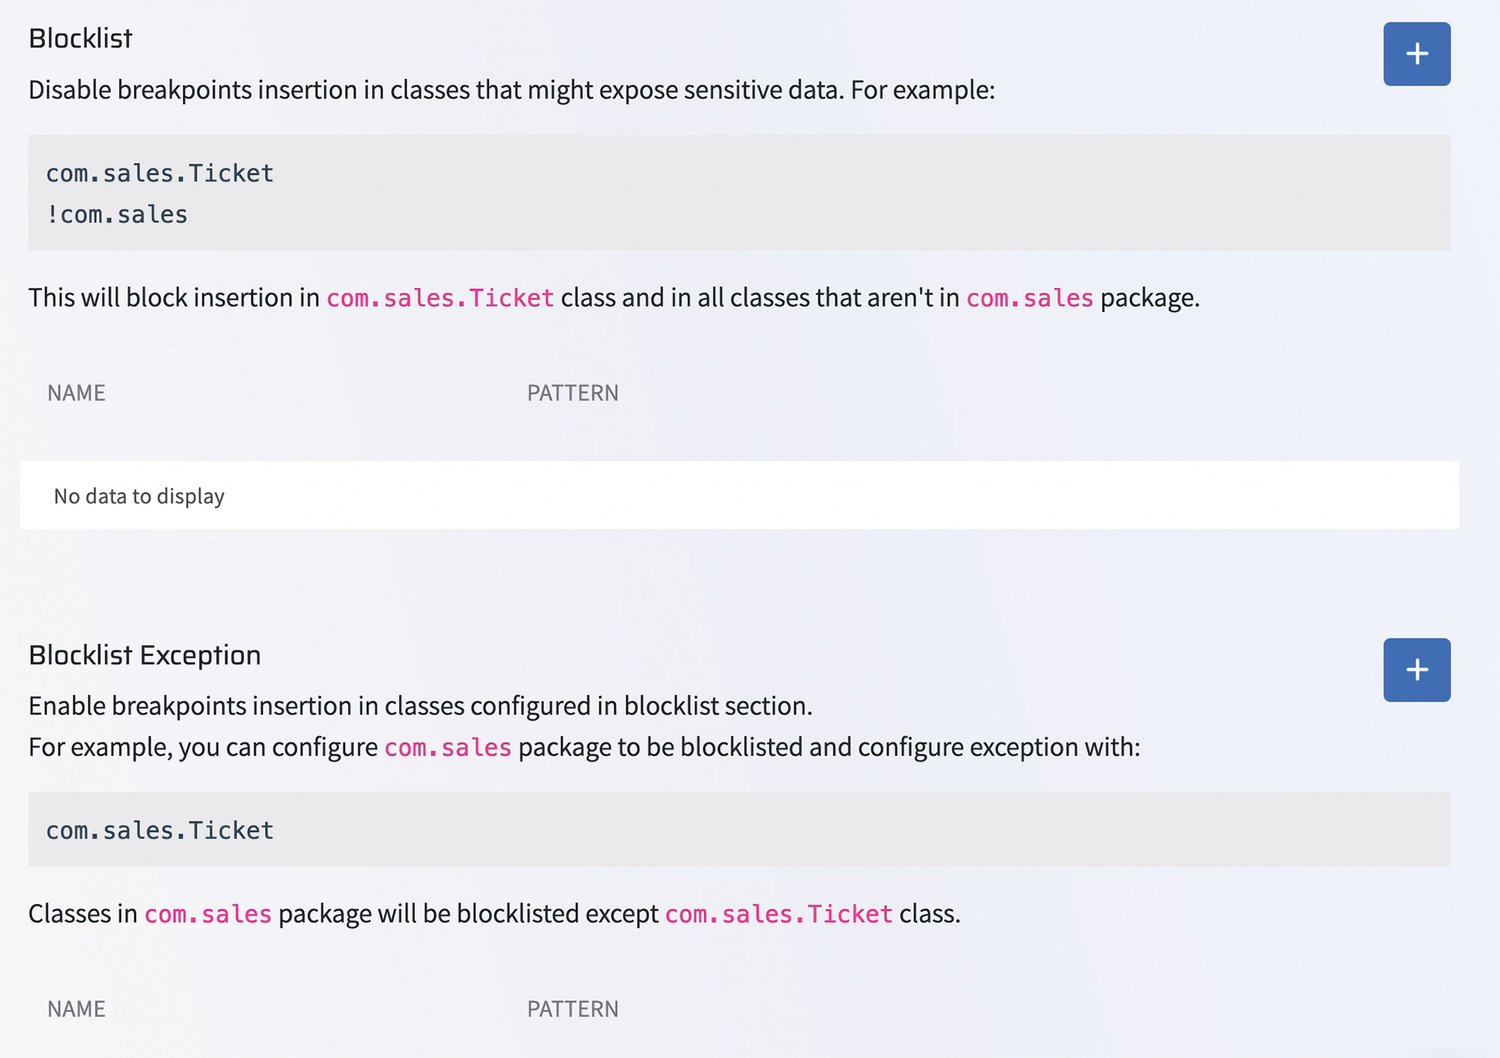Image resolution: width=1500 pixels, height=1058 pixels.
Task: Click PATTERN header in Blocklist Exception table
Action: (572, 1009)
